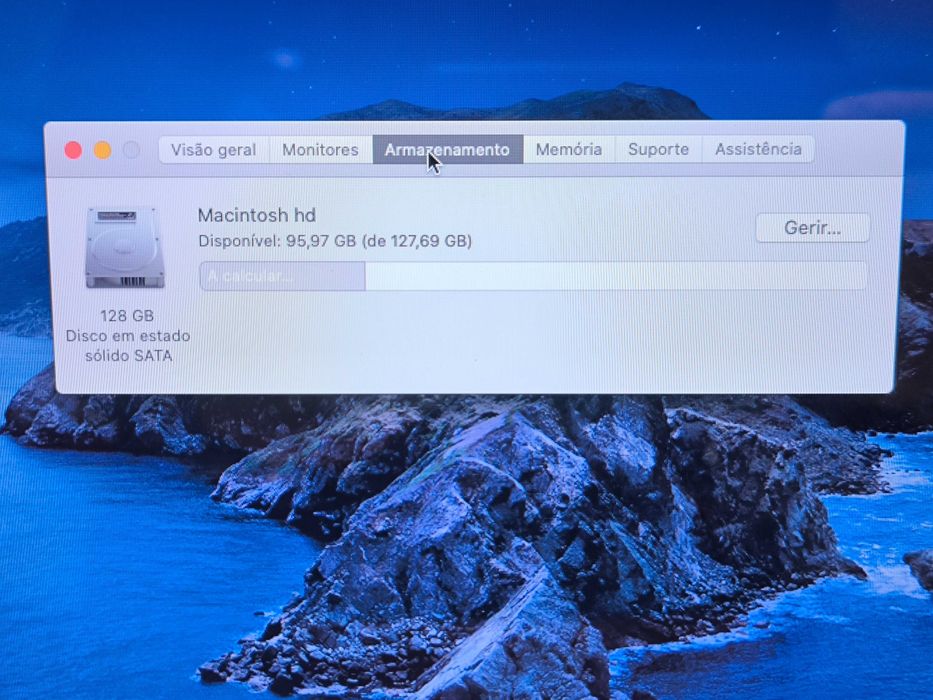
Task: Switch to the Visão geral tab
Action: click(214, 149)
